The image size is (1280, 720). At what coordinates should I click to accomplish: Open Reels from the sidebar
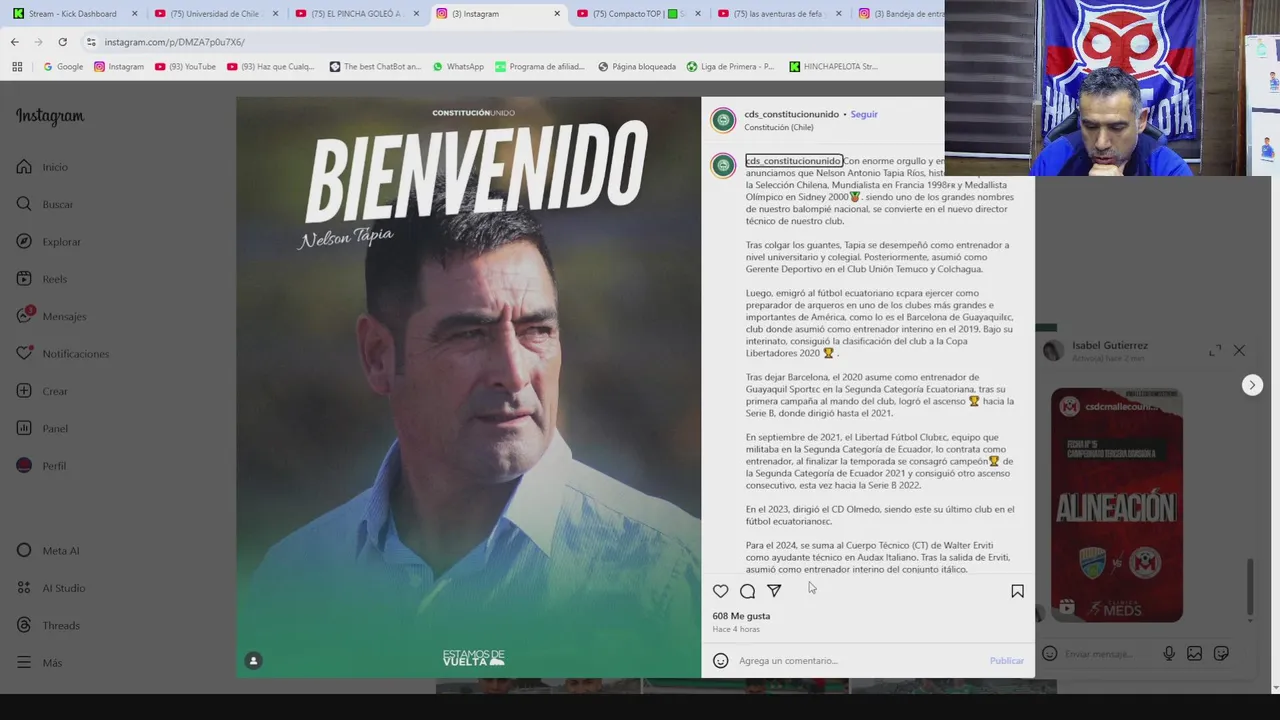click(x=41, y=279)
